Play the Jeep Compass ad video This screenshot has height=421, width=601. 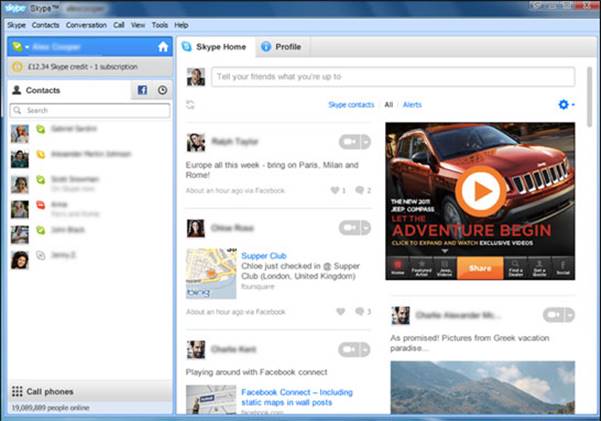(481, 191)
